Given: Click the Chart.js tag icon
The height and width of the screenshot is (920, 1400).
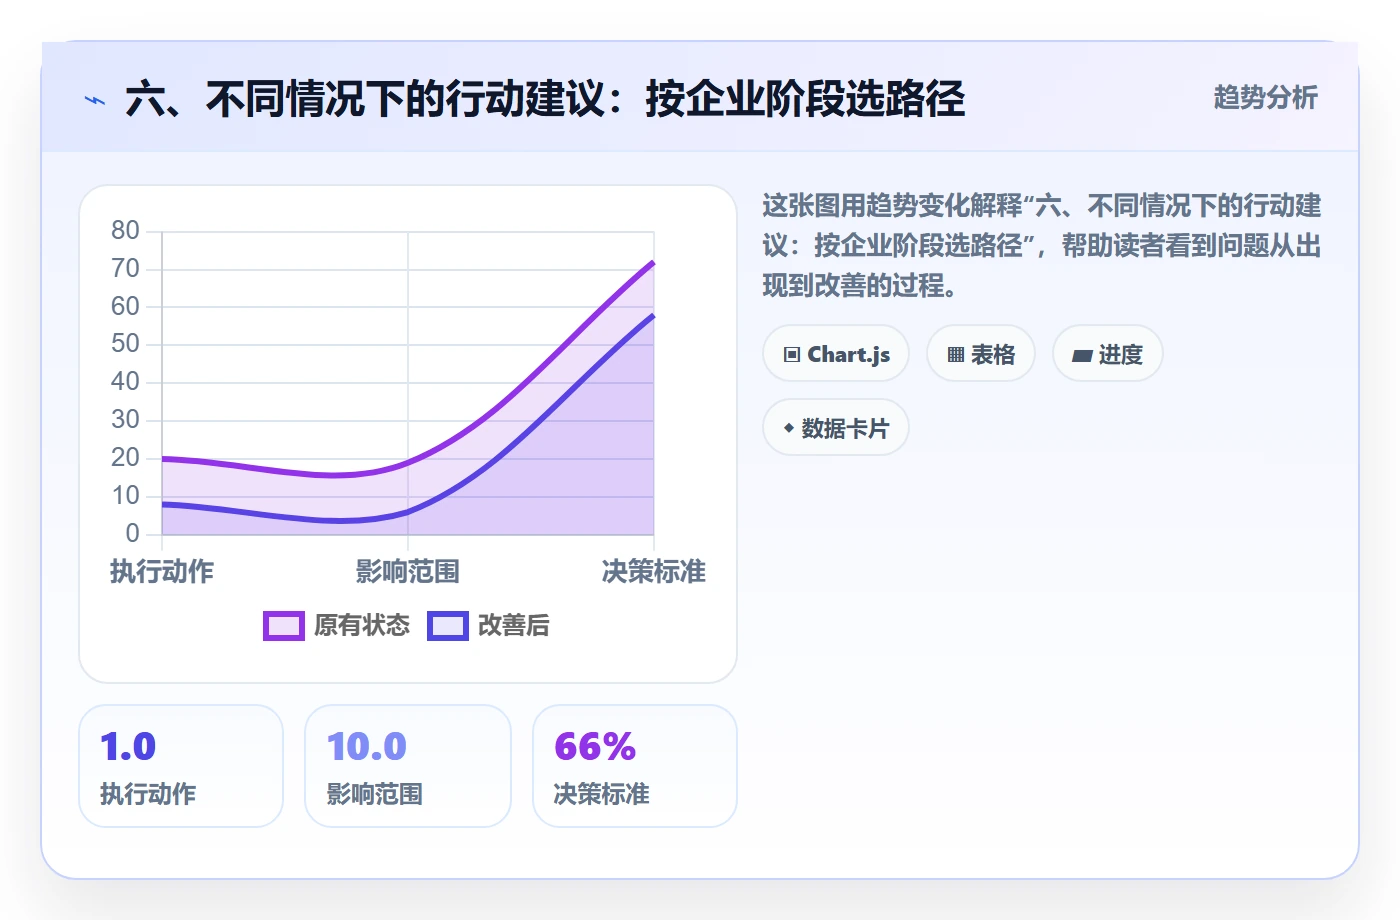Looking at the screenshot, I should click(792, 355).
